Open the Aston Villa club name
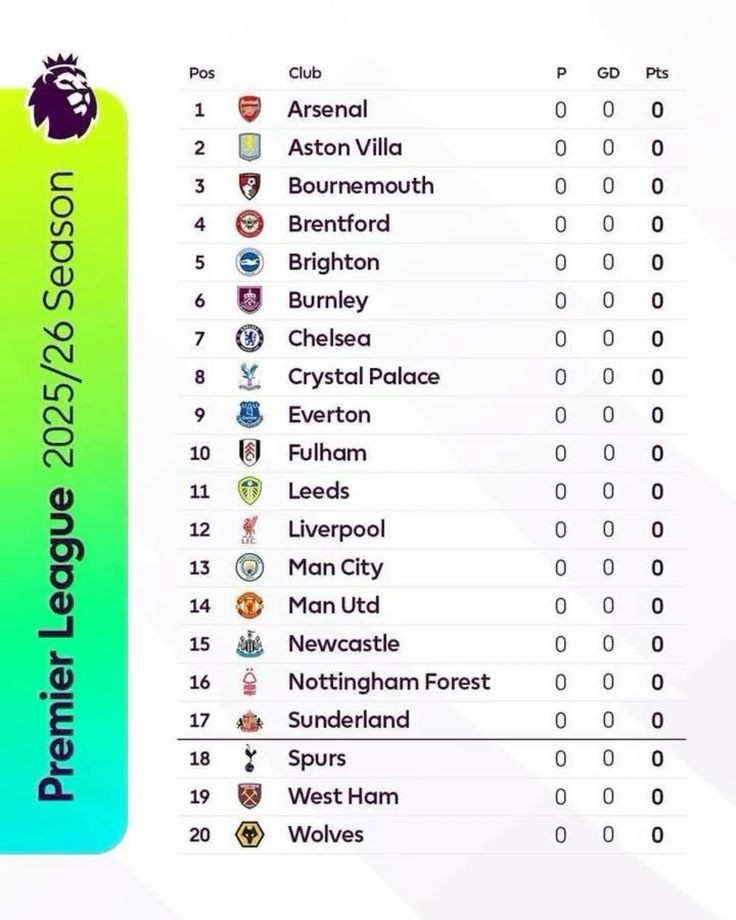Screen dimensions: 736x920 345,148
